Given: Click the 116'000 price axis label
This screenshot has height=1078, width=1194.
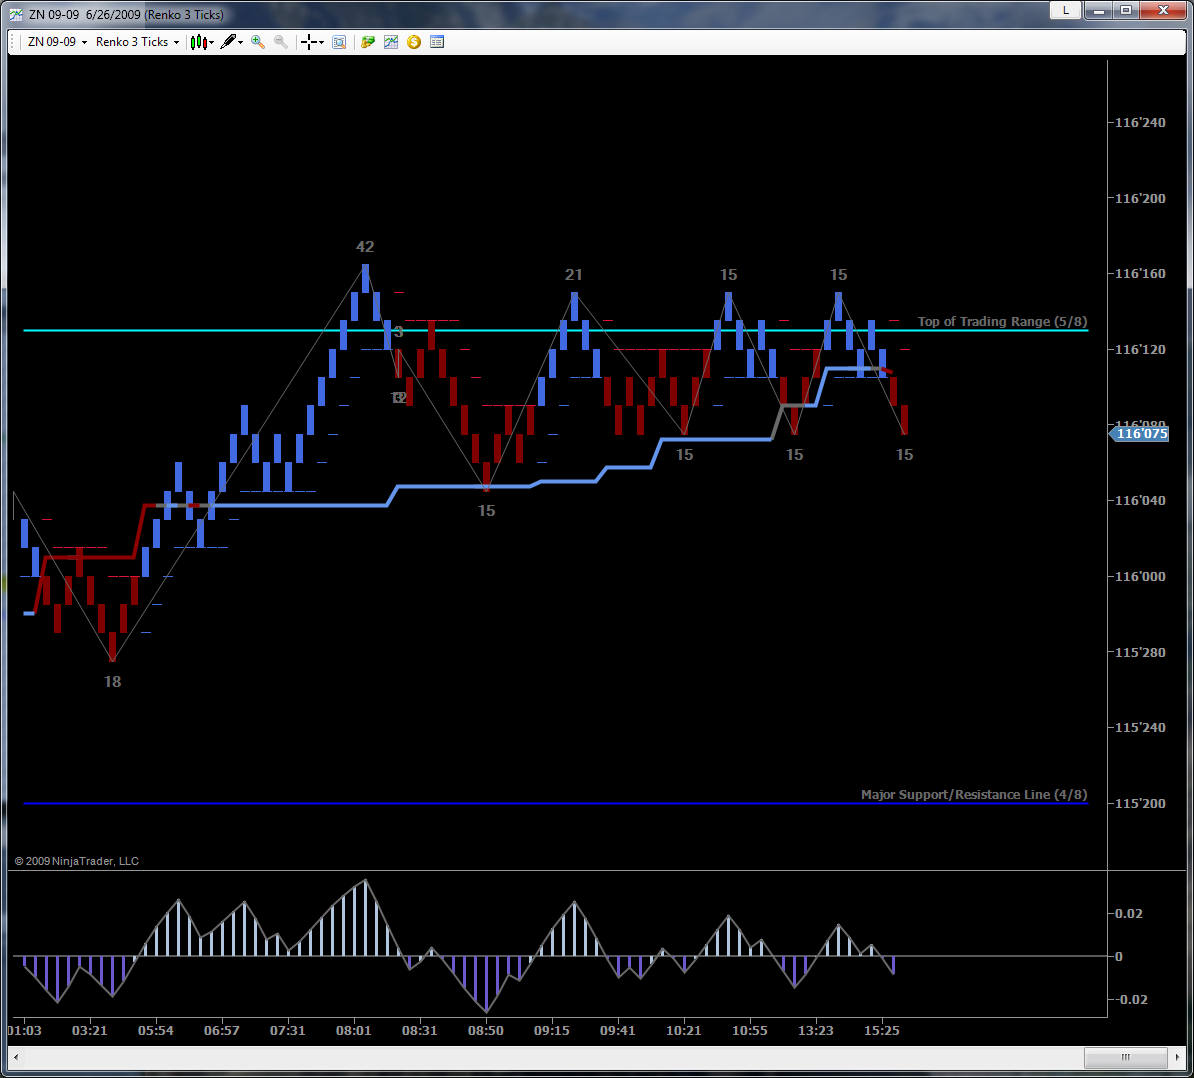Looking at the screenshot, I should click(1140, 576).
